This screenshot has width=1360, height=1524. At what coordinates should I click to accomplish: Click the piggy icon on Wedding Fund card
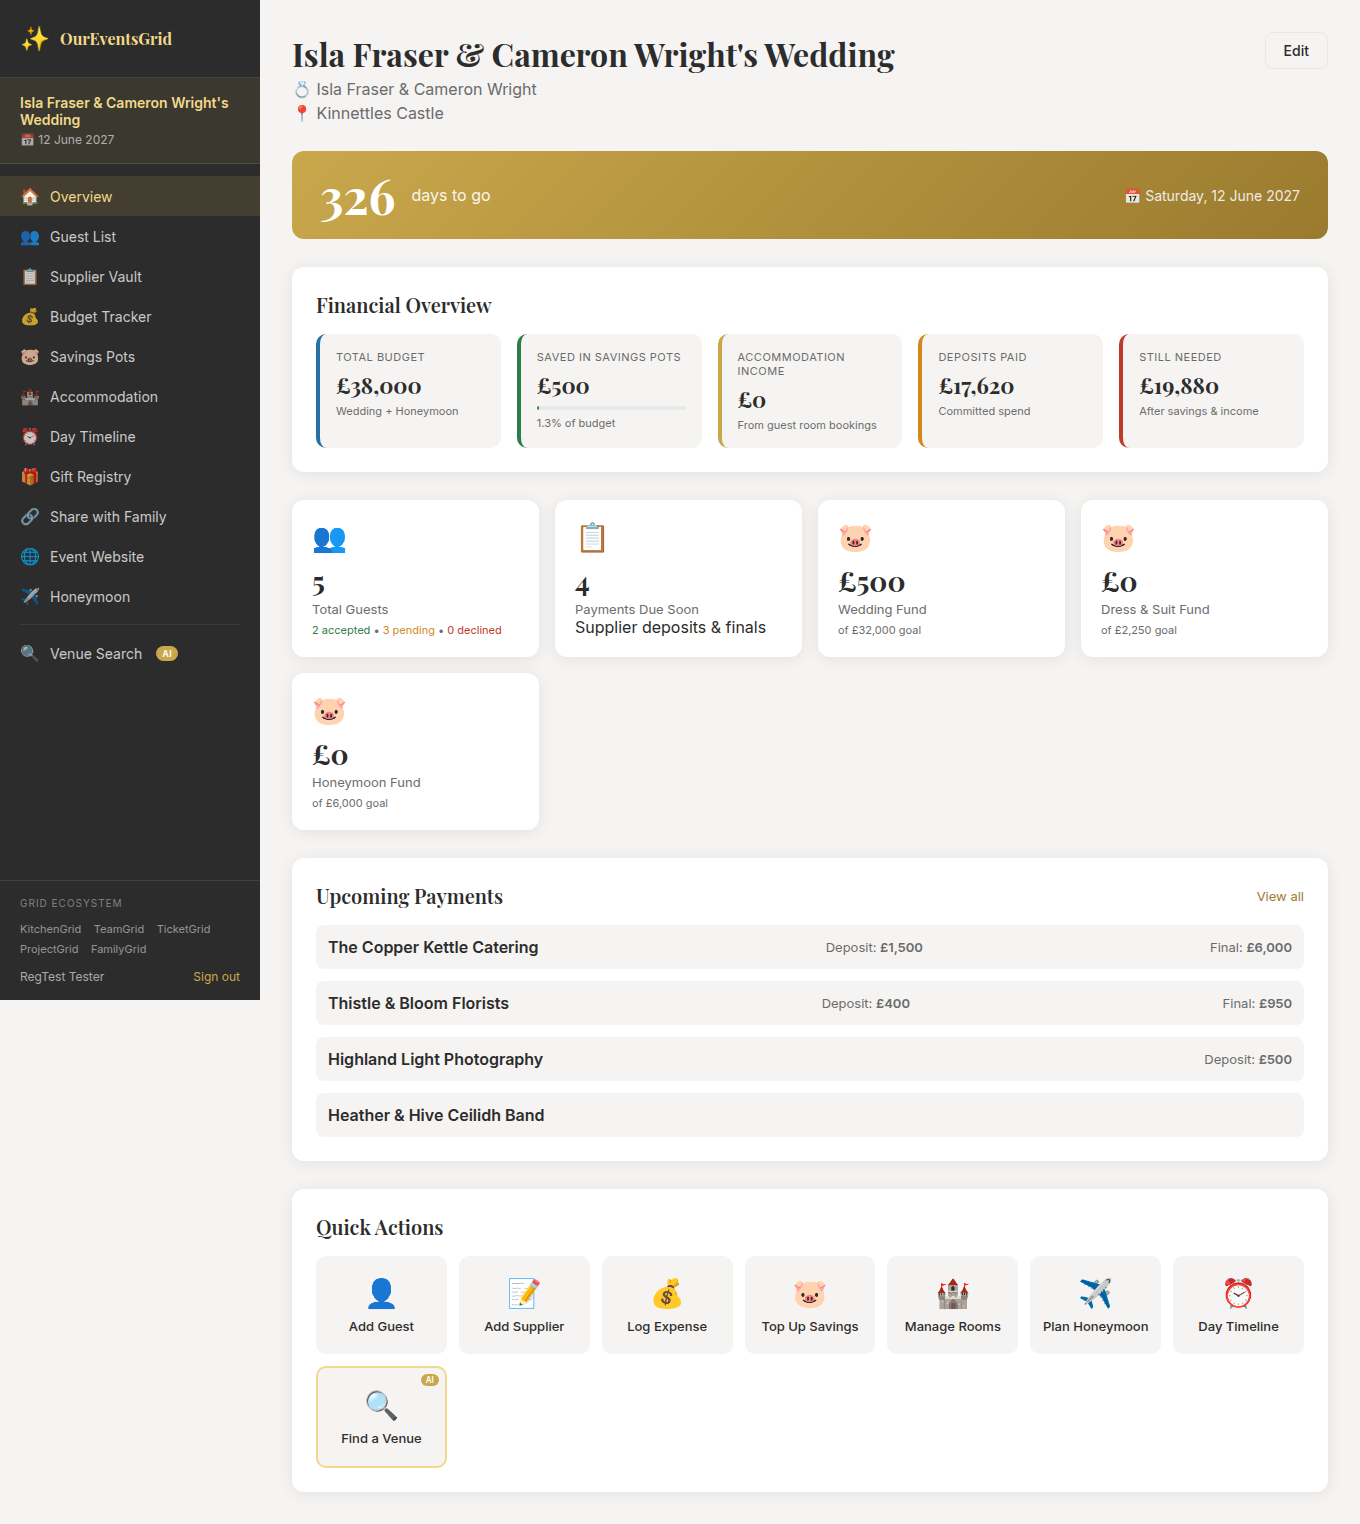pyautogui.click(x=855, y=538)
